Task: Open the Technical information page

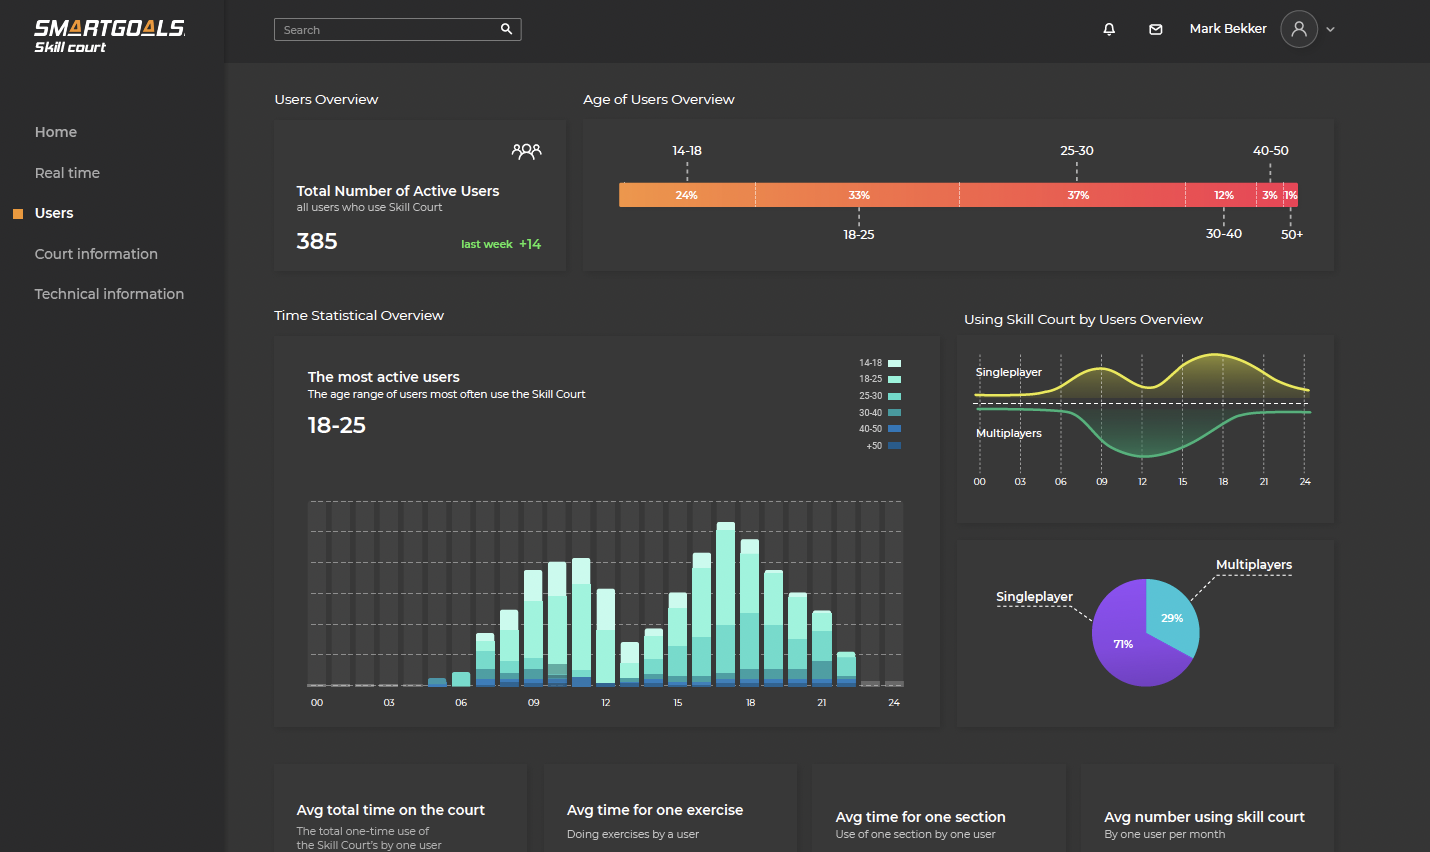Action: (109, 293)
